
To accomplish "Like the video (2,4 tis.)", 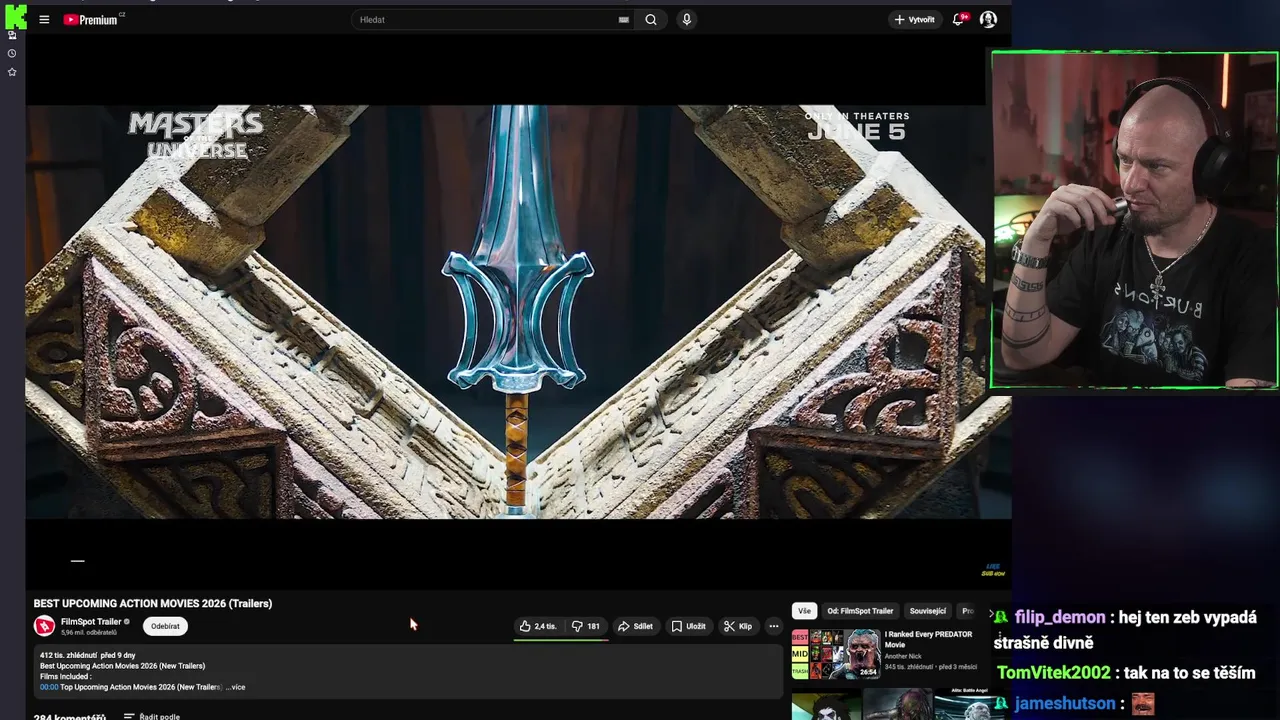I will [x=538, y=626].
